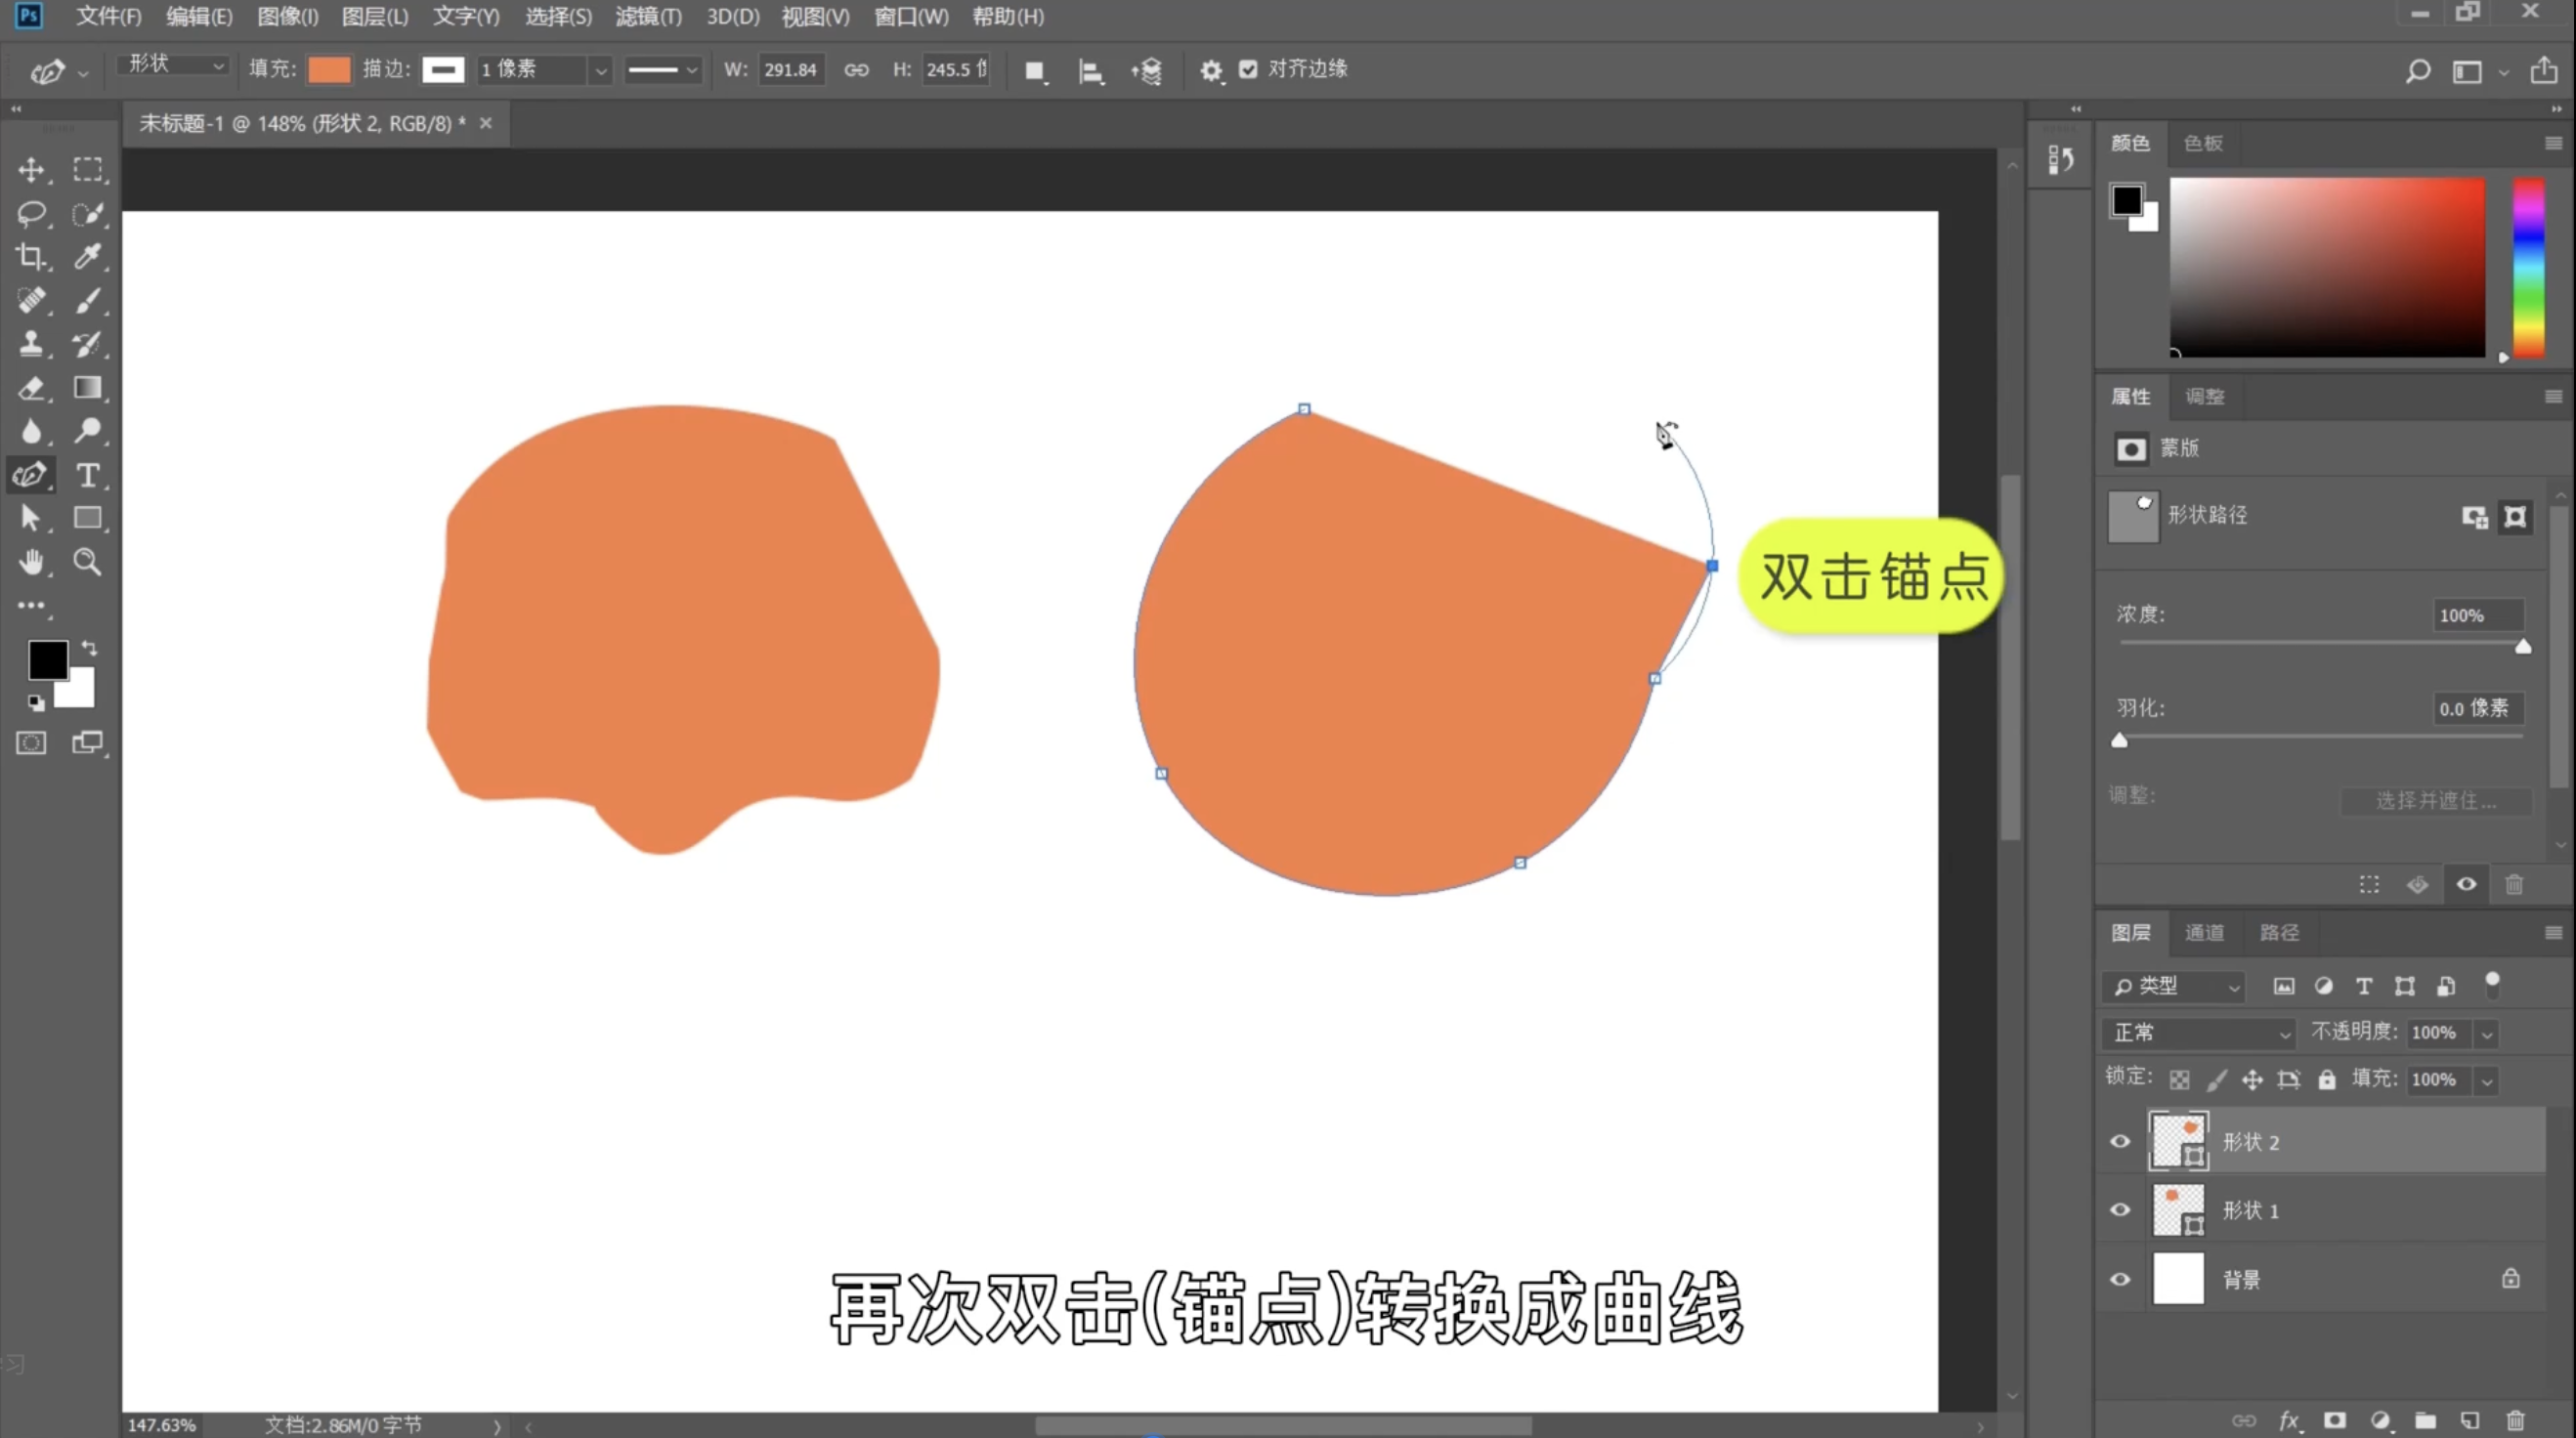Toggle the 对齐边缘 checkbox

(x=1248, y=69)
